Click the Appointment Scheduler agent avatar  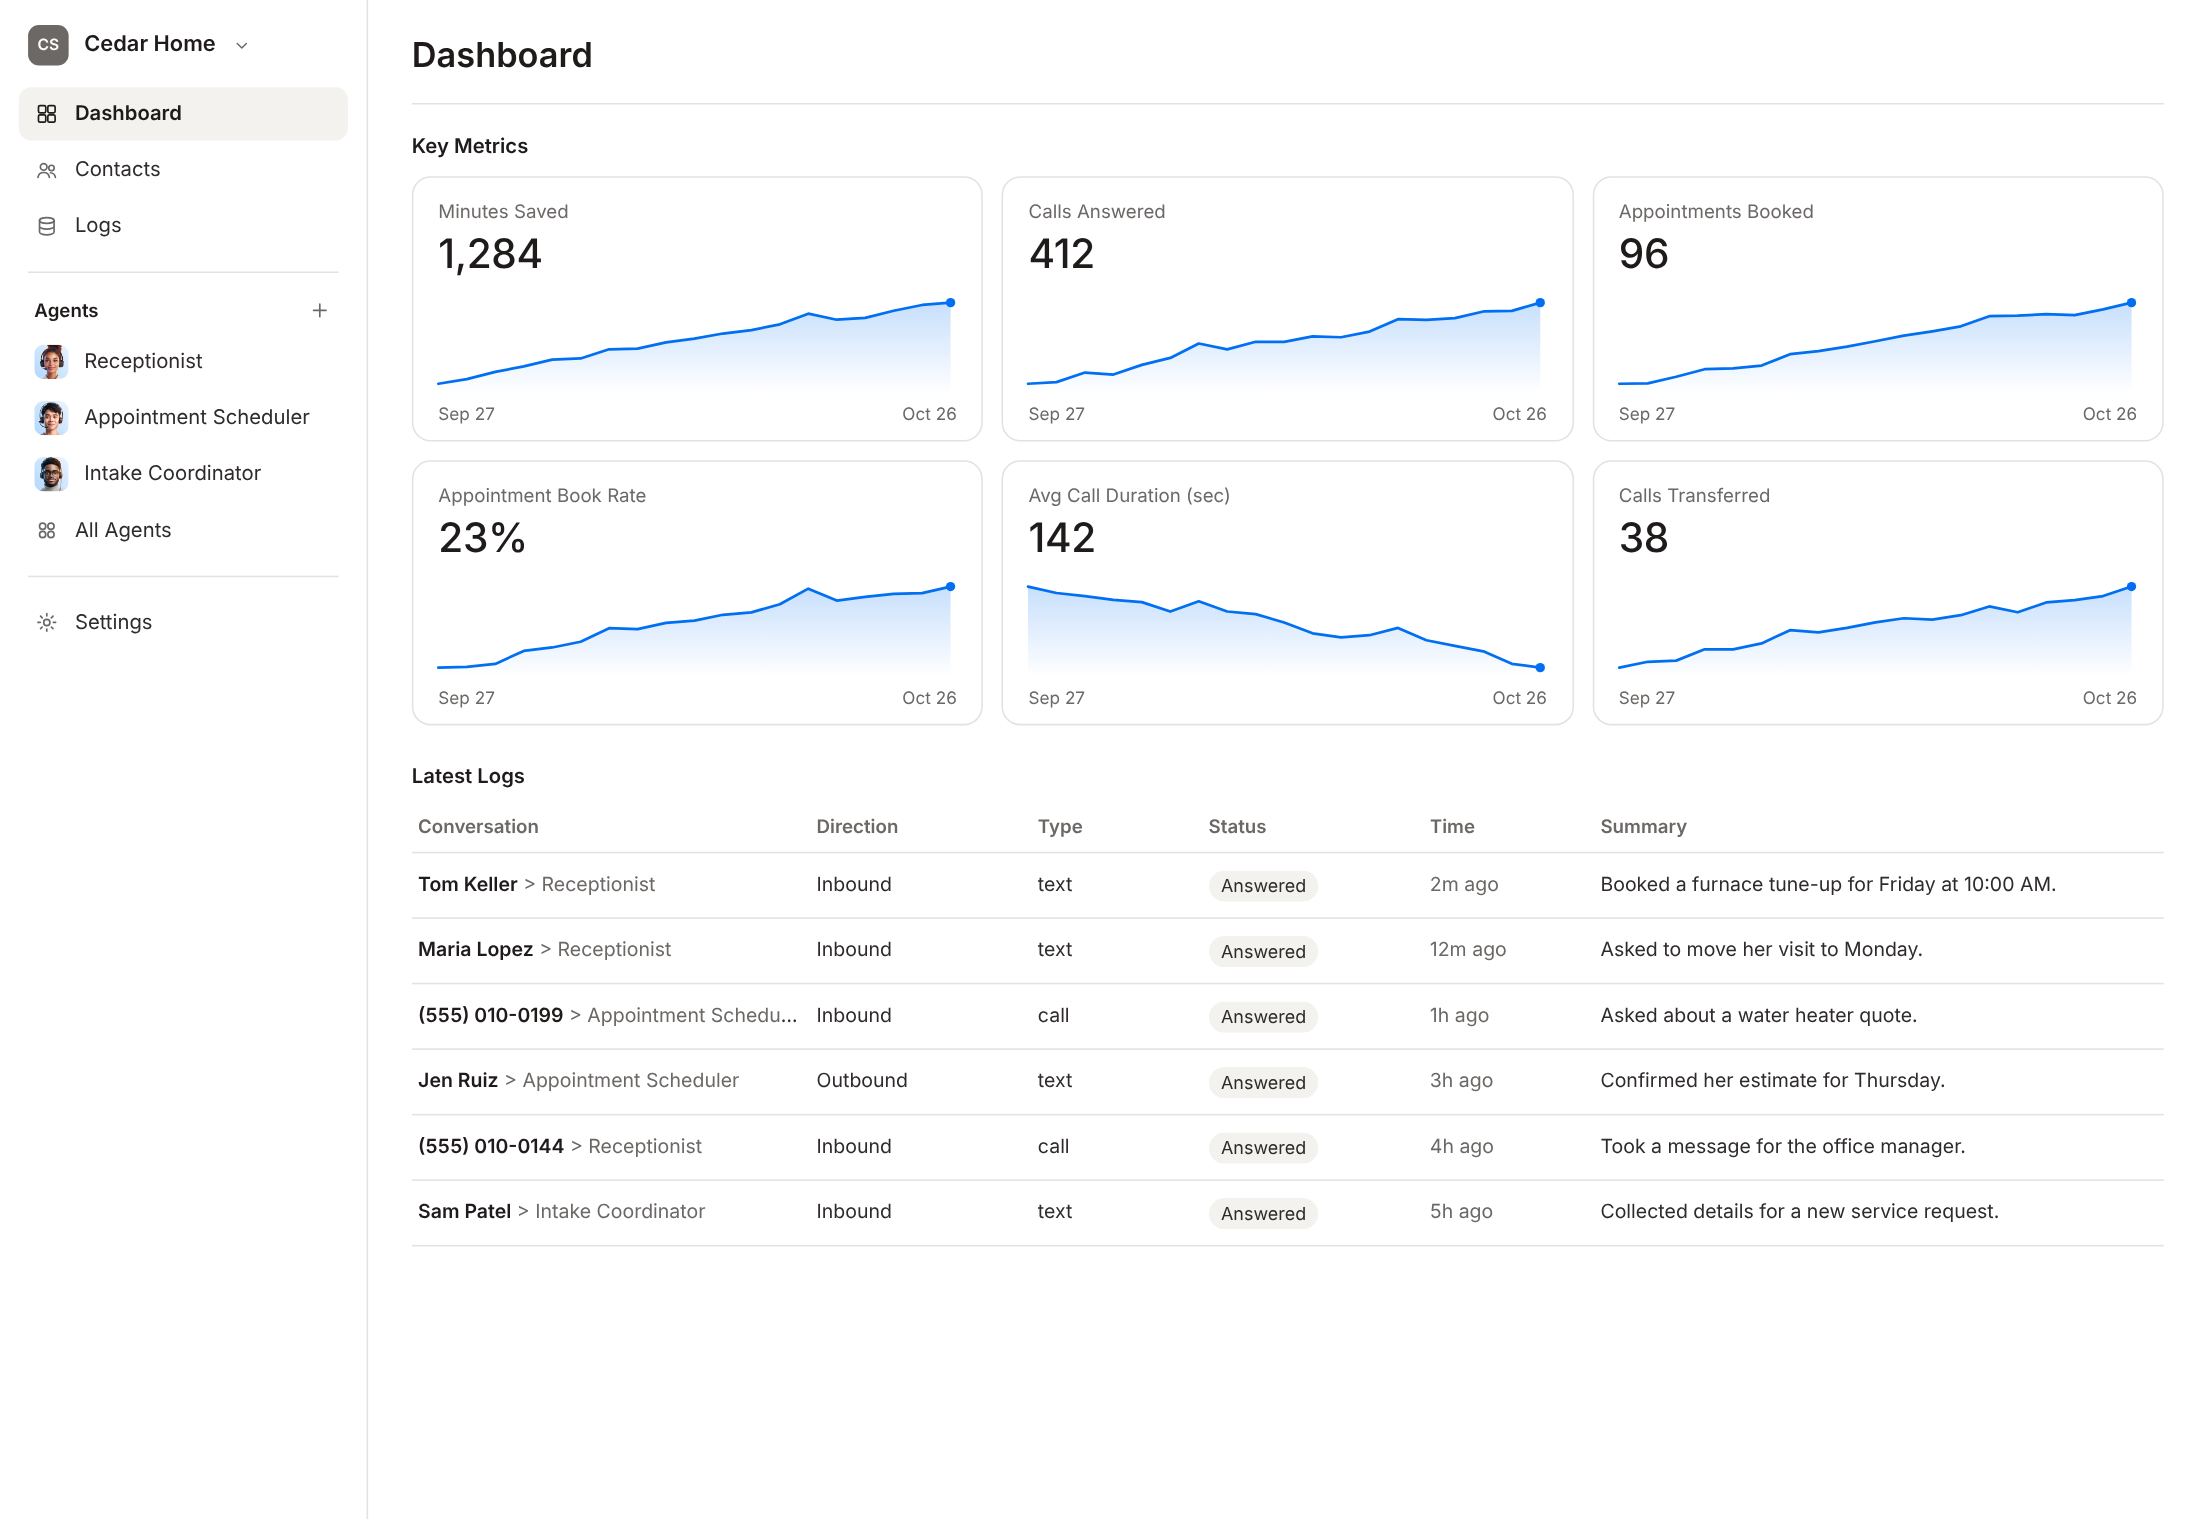51,417
